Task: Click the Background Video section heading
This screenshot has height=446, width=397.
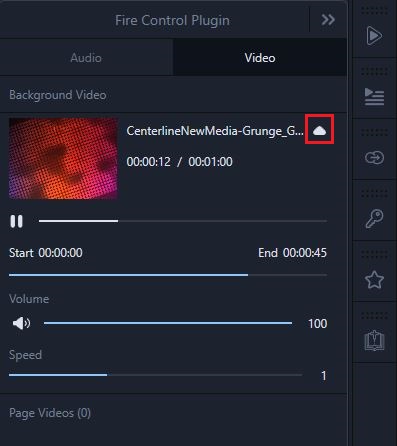Action: point(58,95)
